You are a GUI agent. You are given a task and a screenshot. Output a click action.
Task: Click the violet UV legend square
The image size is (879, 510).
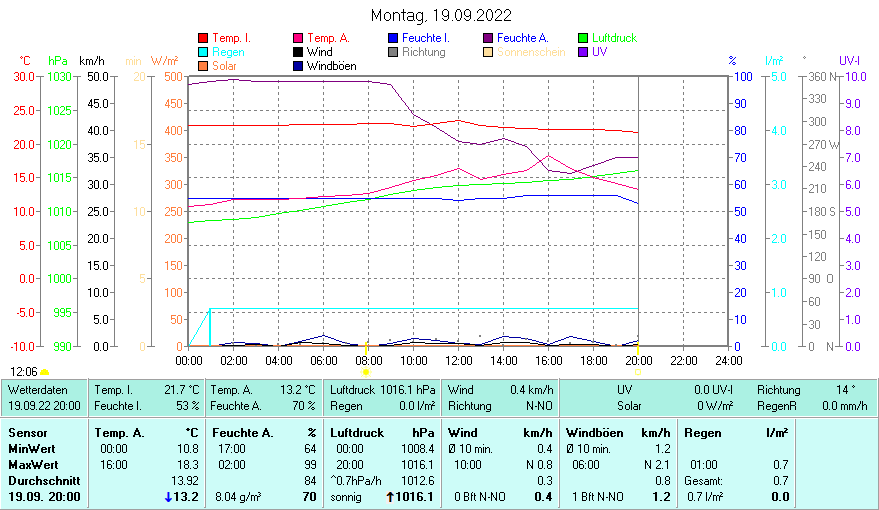pyautogui.click(x=583, y=52)
